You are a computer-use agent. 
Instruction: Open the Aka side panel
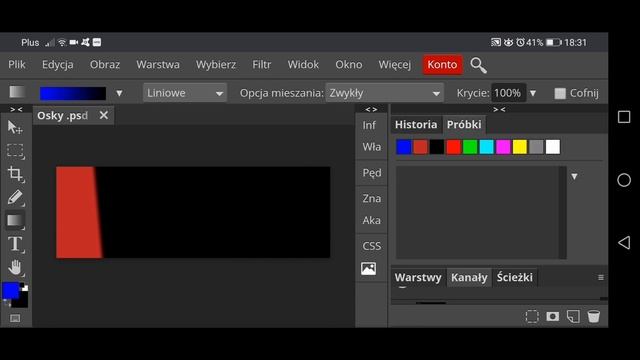[371, 220]
